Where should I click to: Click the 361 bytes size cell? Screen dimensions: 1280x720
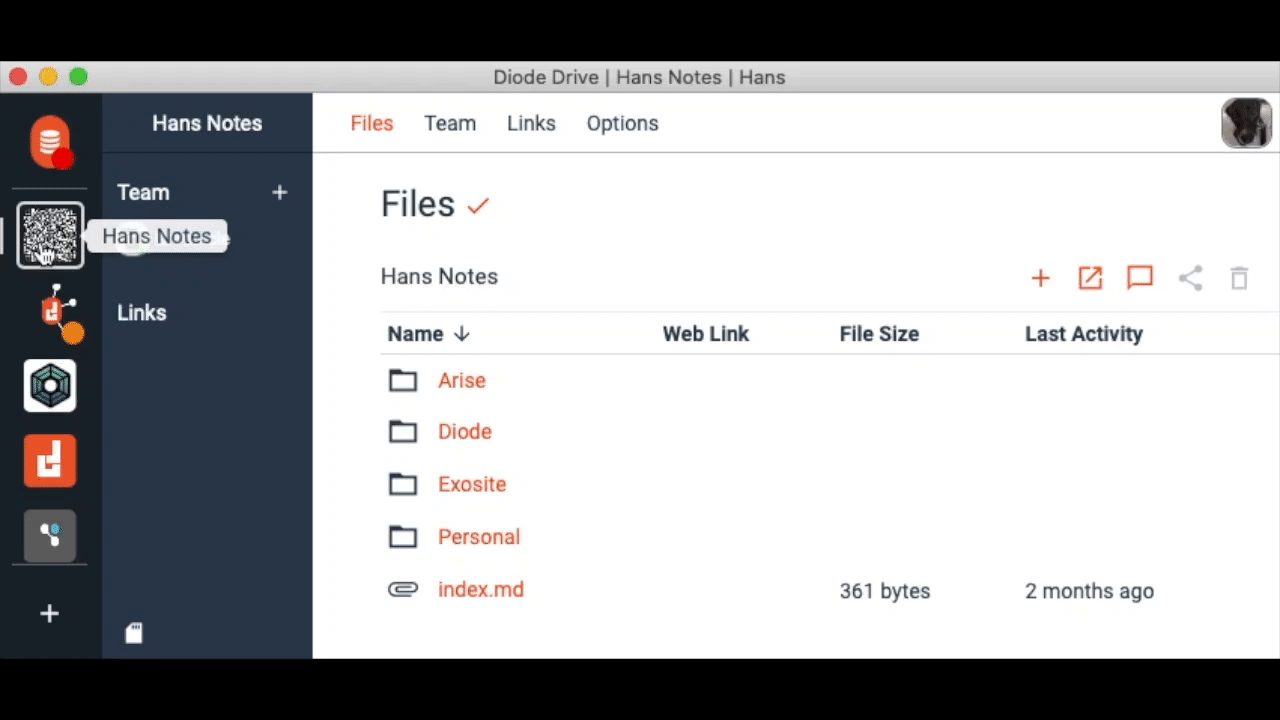click(x=885, y=591)
